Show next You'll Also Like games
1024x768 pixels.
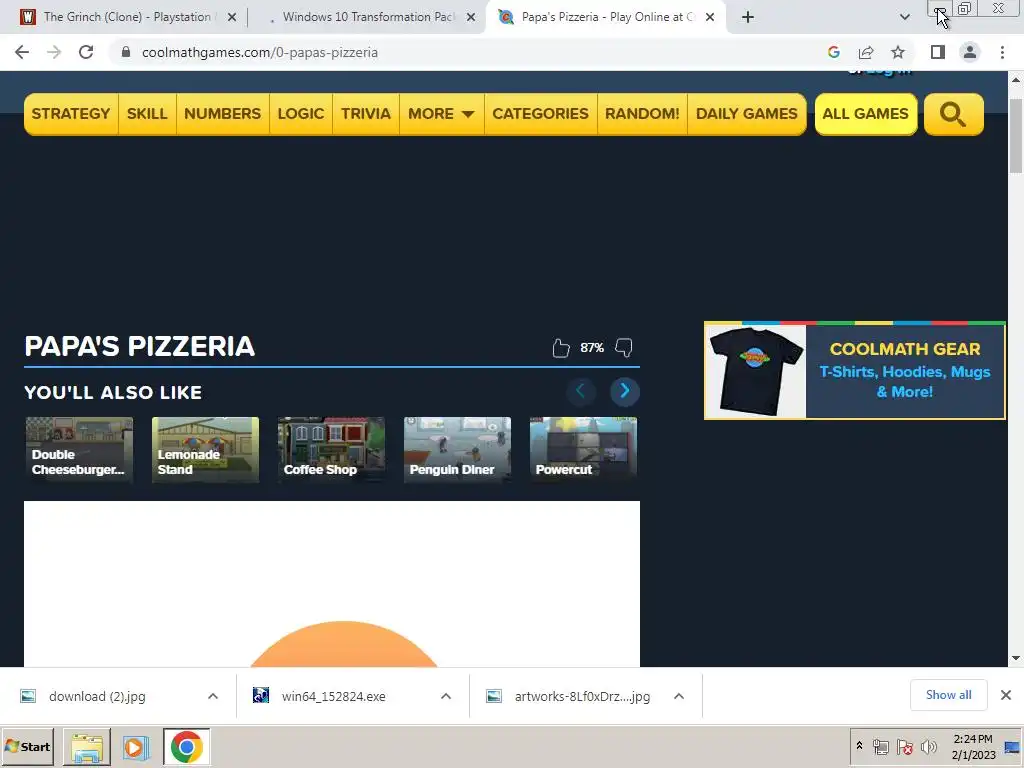click(x=624, y=391)
